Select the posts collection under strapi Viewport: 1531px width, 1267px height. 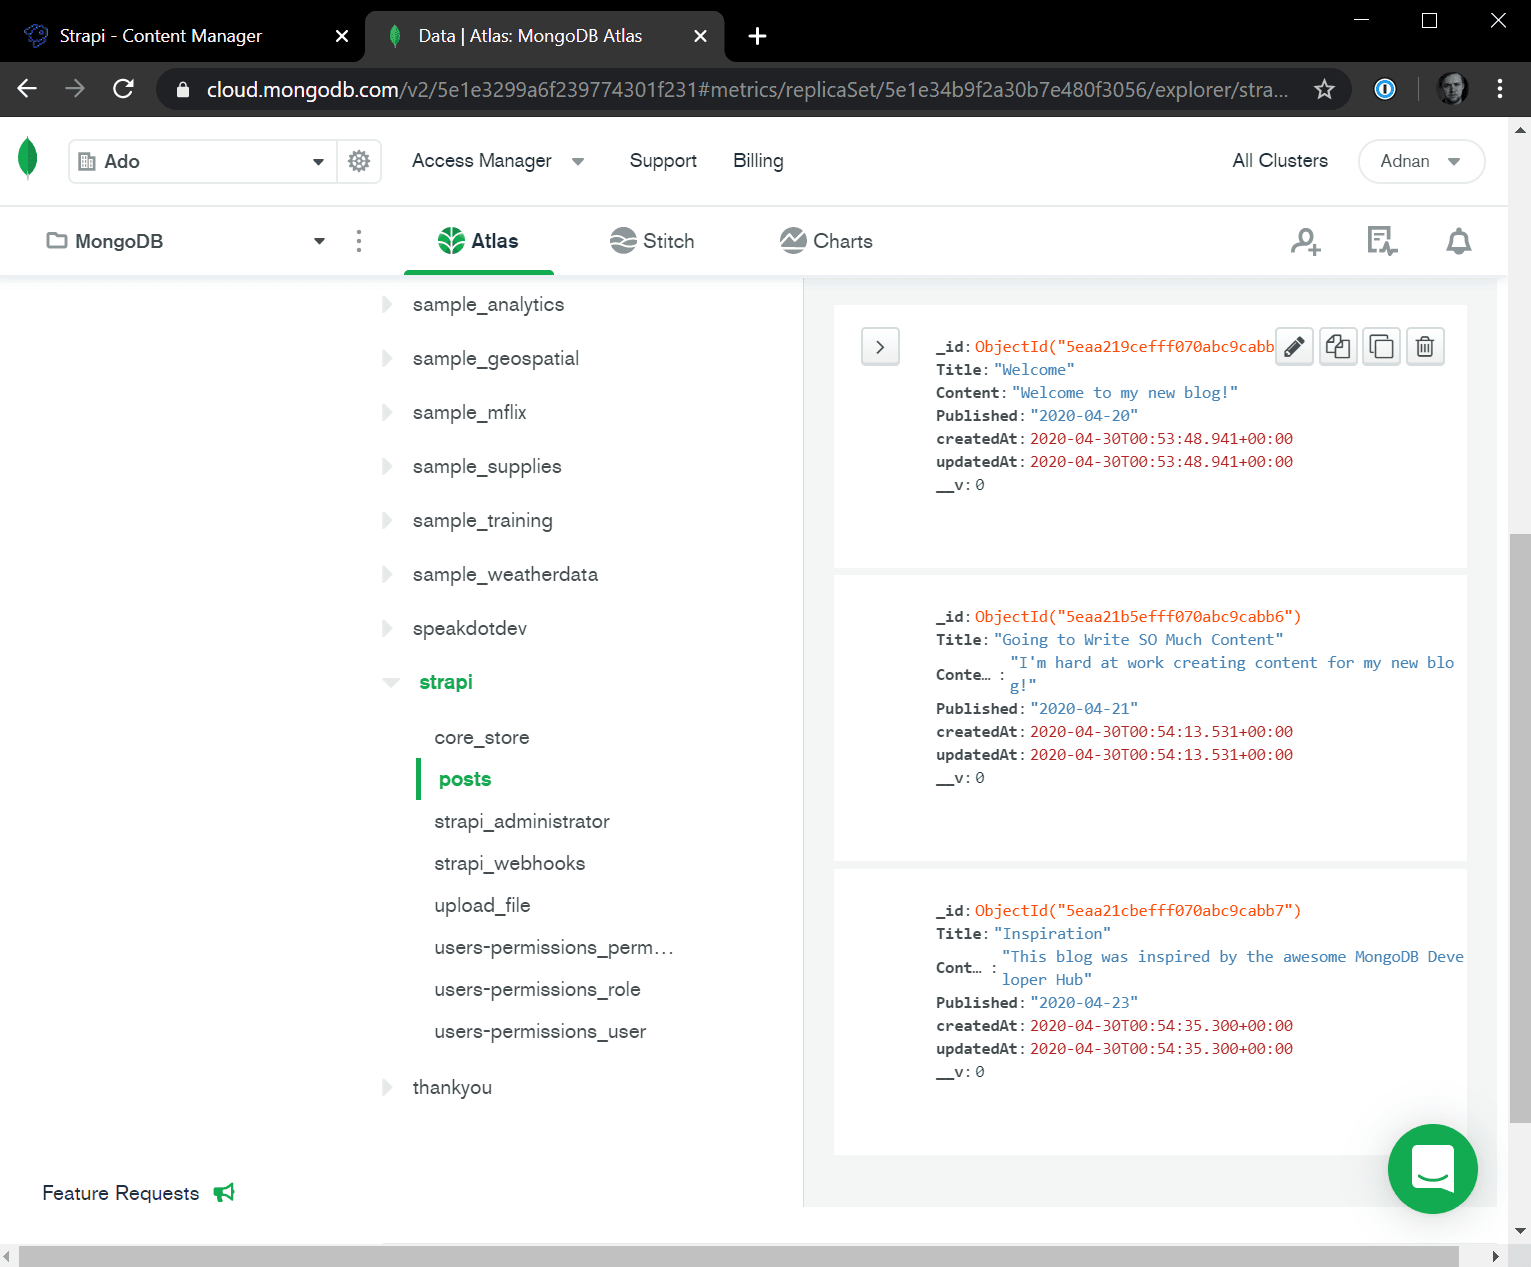pos(463,779)
